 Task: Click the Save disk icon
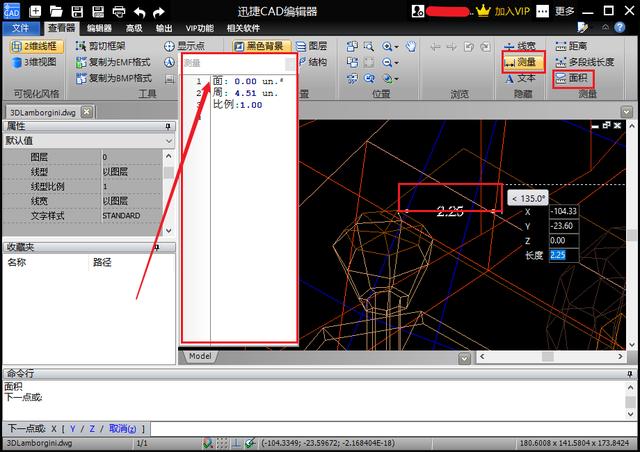coord(77,11)
